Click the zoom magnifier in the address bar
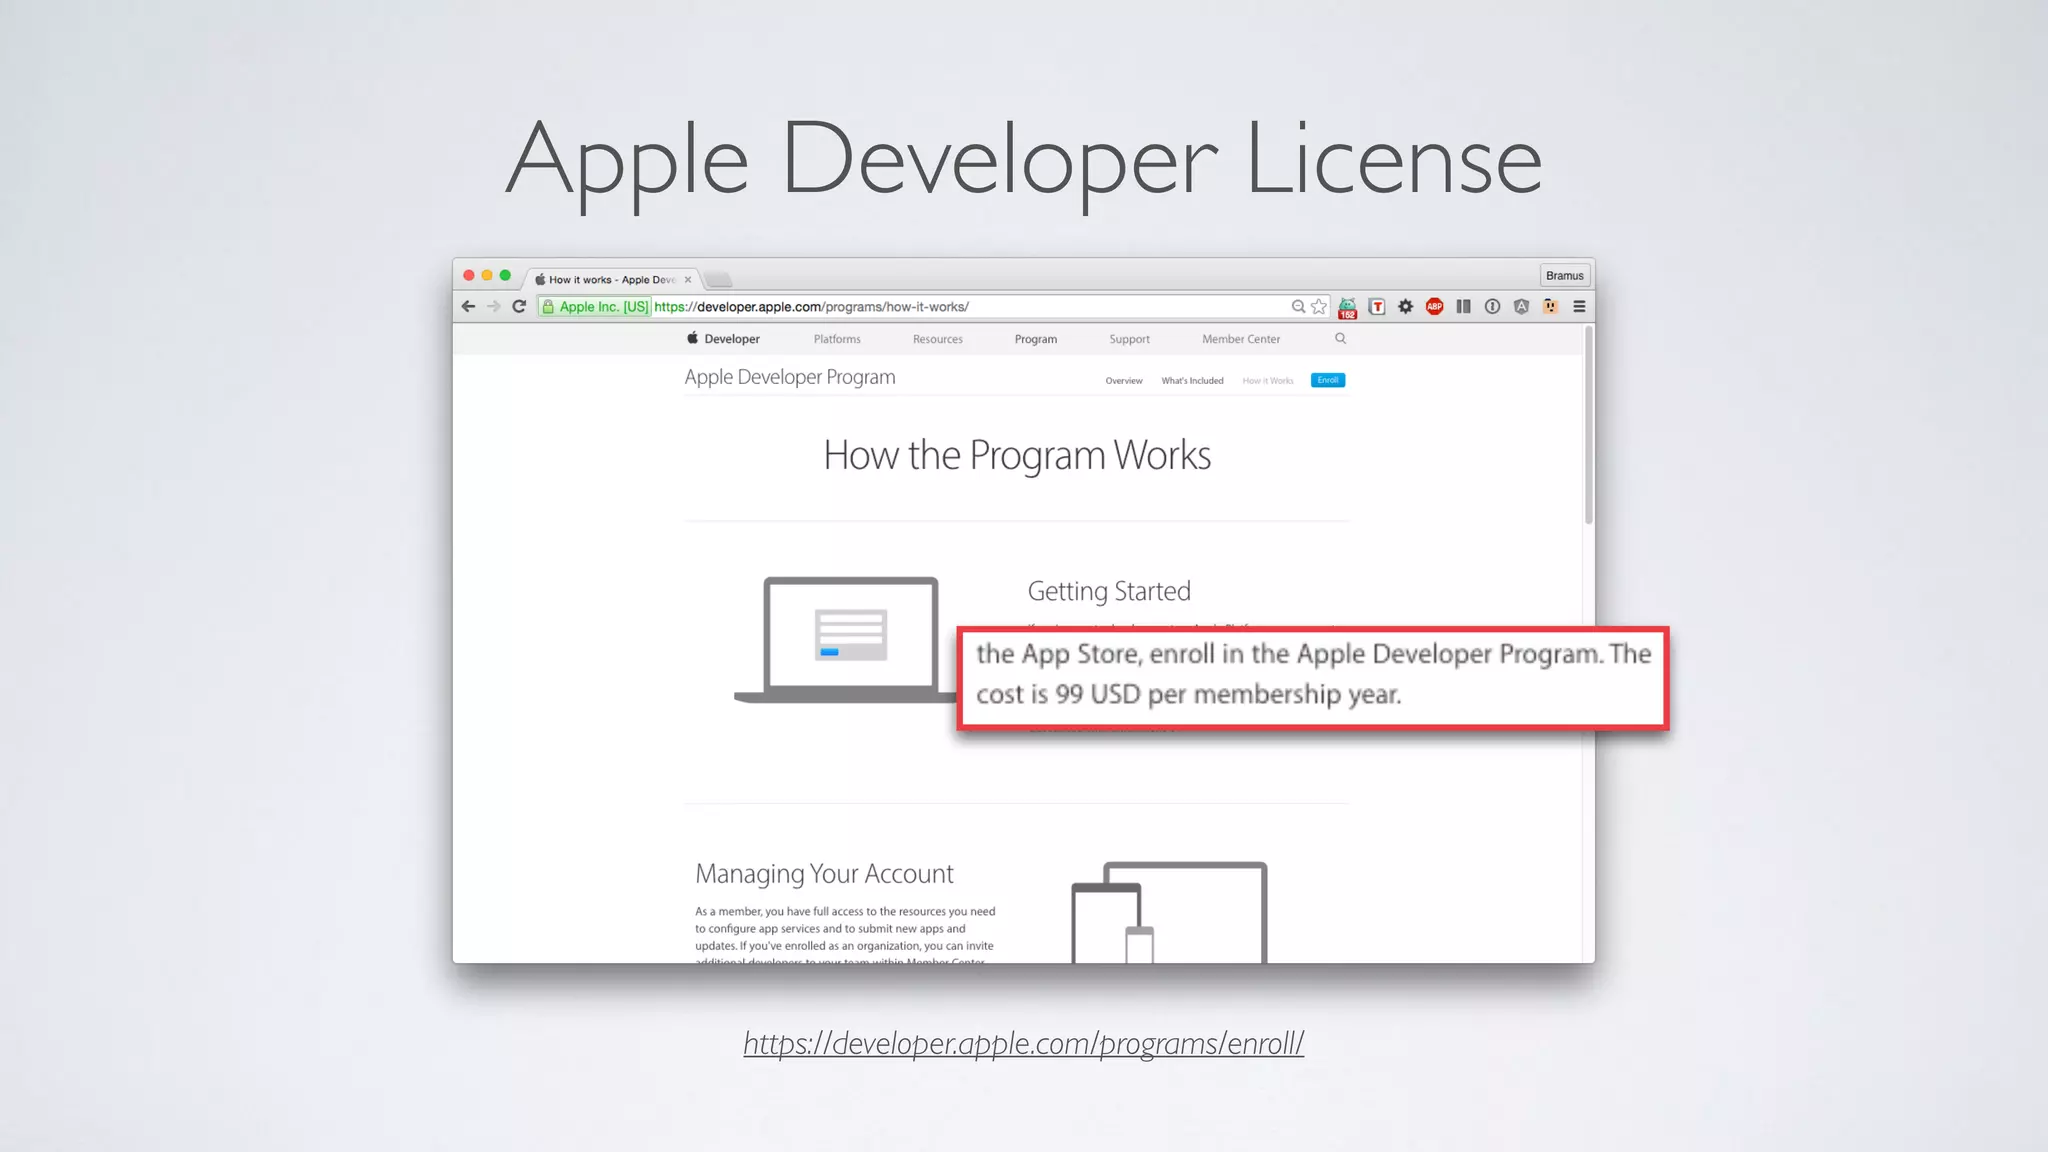2048x1152 pixels. point(1298,307)
